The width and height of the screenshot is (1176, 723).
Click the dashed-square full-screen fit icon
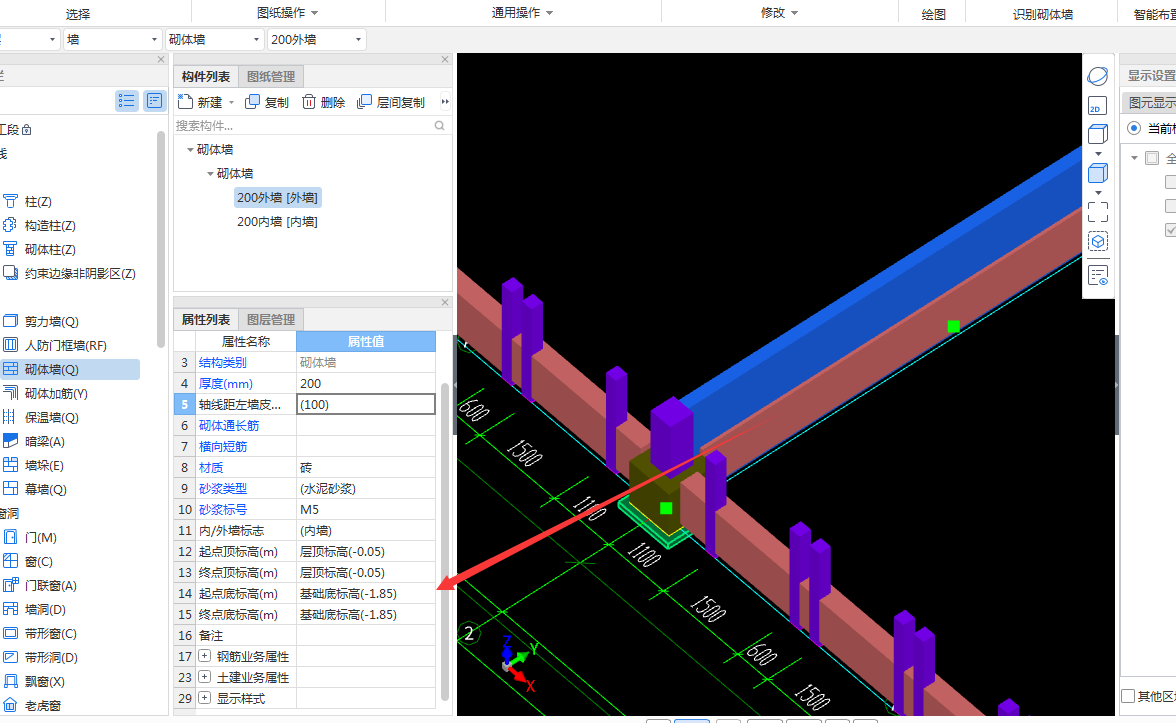(1097, 212)
